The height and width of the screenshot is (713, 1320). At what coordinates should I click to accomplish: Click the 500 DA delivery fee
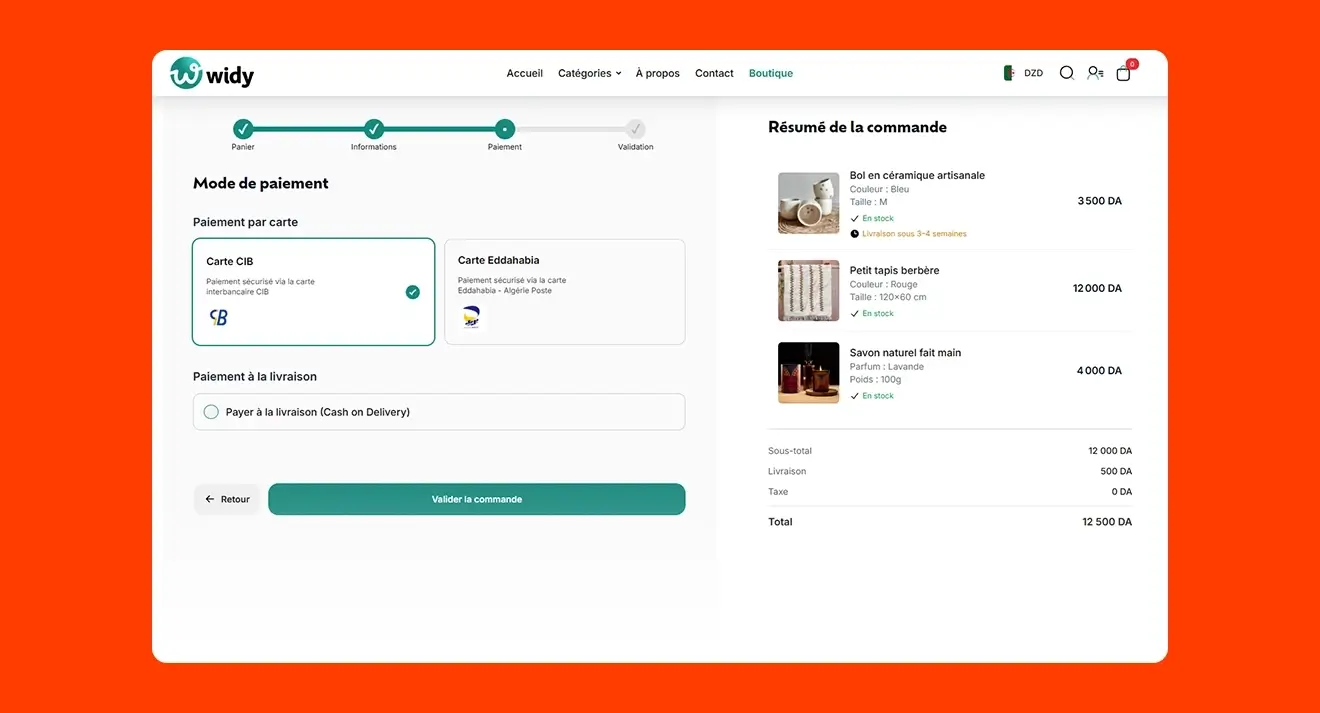click(x=1116, y=471)
